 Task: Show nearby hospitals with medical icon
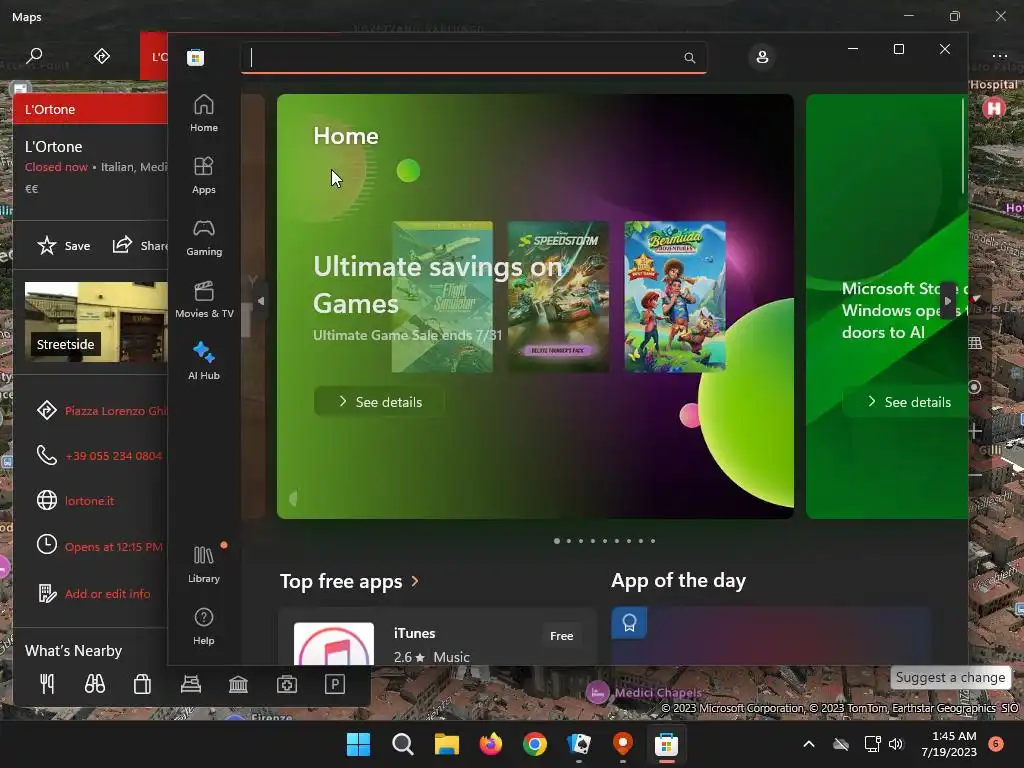pos(287,684)
